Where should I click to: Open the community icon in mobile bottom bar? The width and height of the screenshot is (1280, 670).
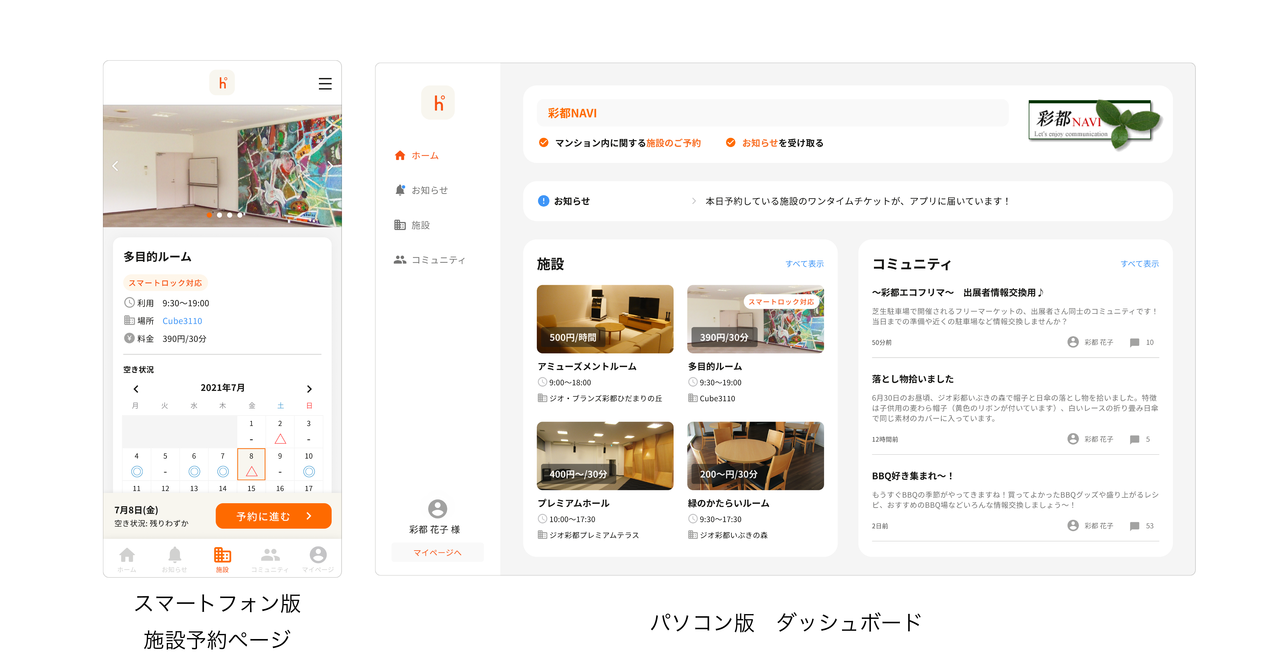coord(270,557)
